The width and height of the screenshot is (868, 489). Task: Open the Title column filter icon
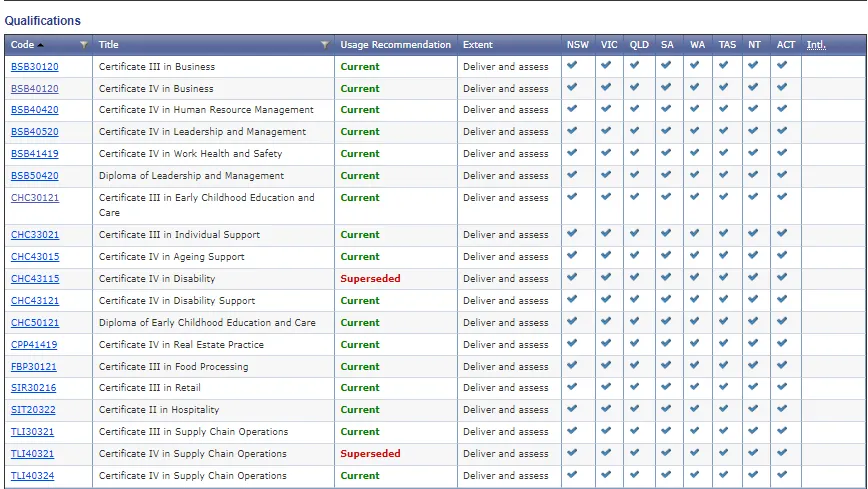(x=325, y=45)
